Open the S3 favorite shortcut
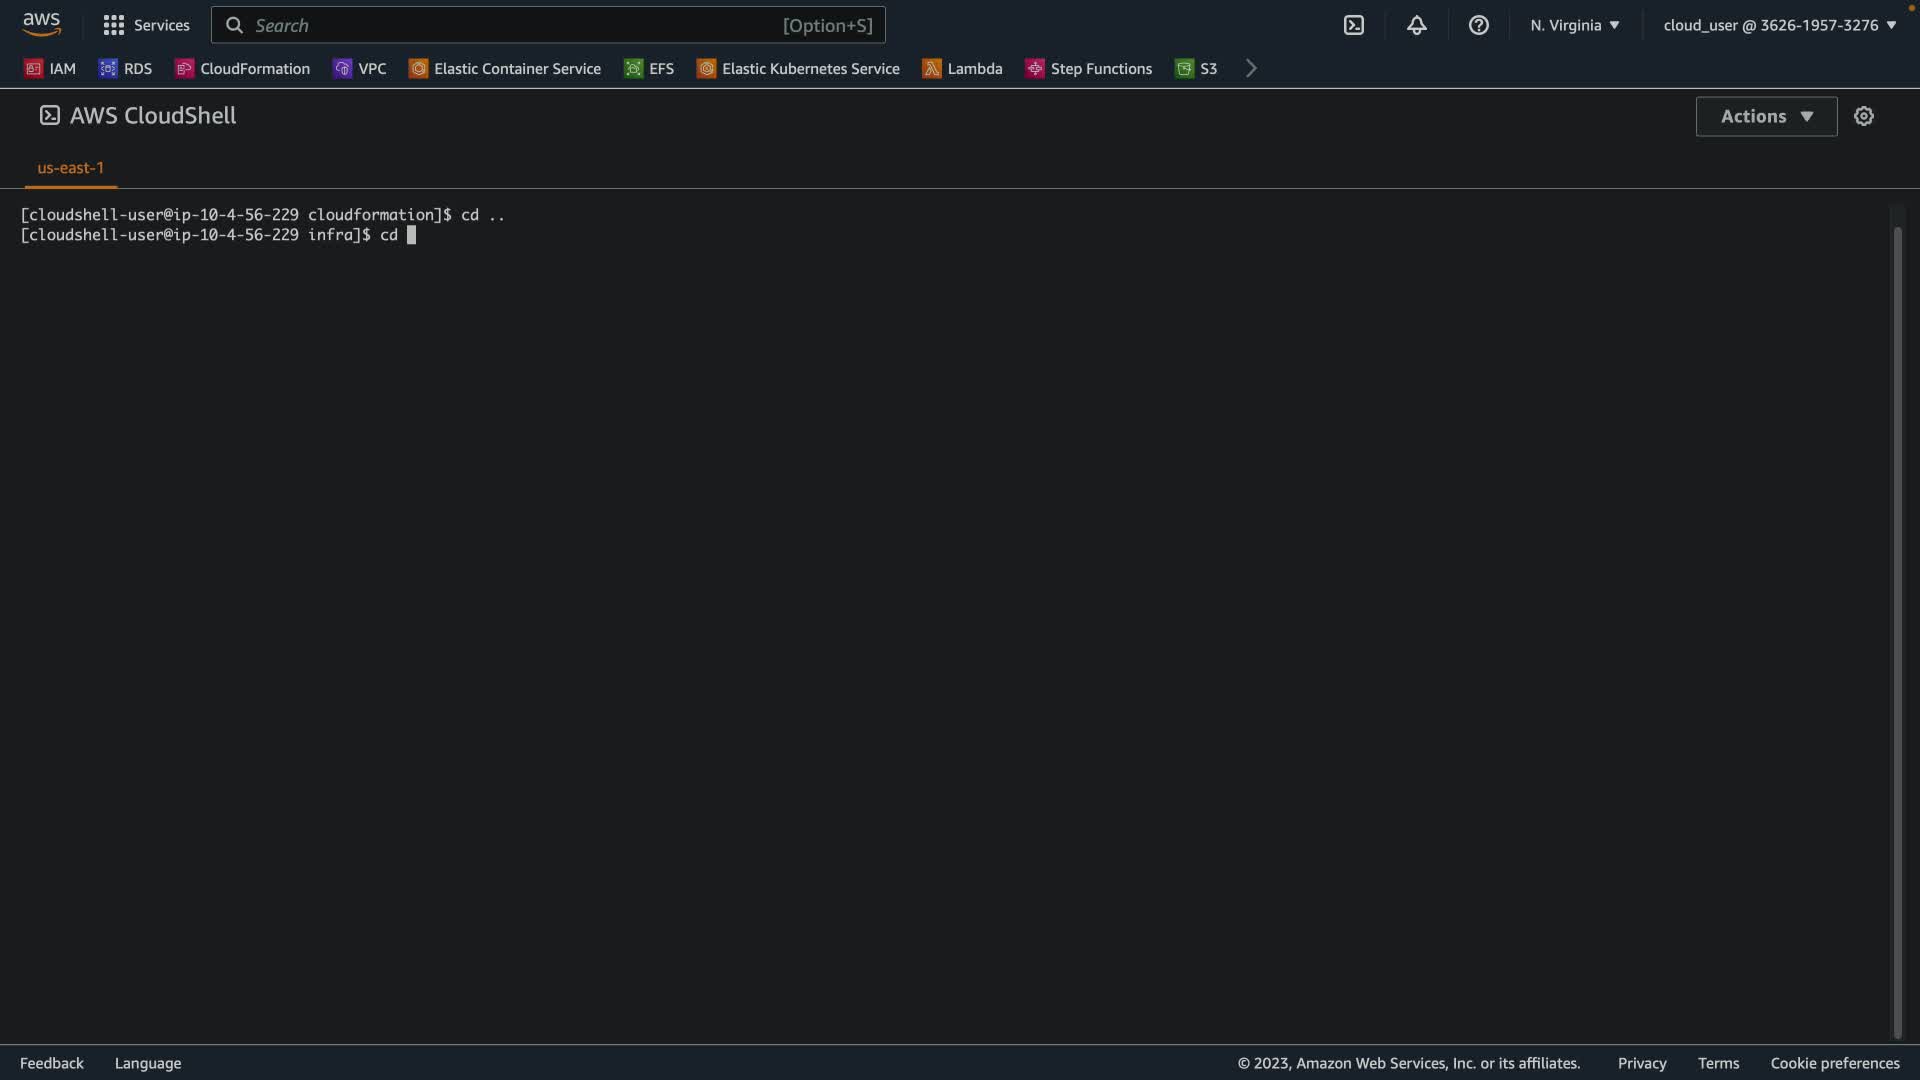Image resolution: width=1920 pixels, height=1080 pixels. [x=1196, y=69]
